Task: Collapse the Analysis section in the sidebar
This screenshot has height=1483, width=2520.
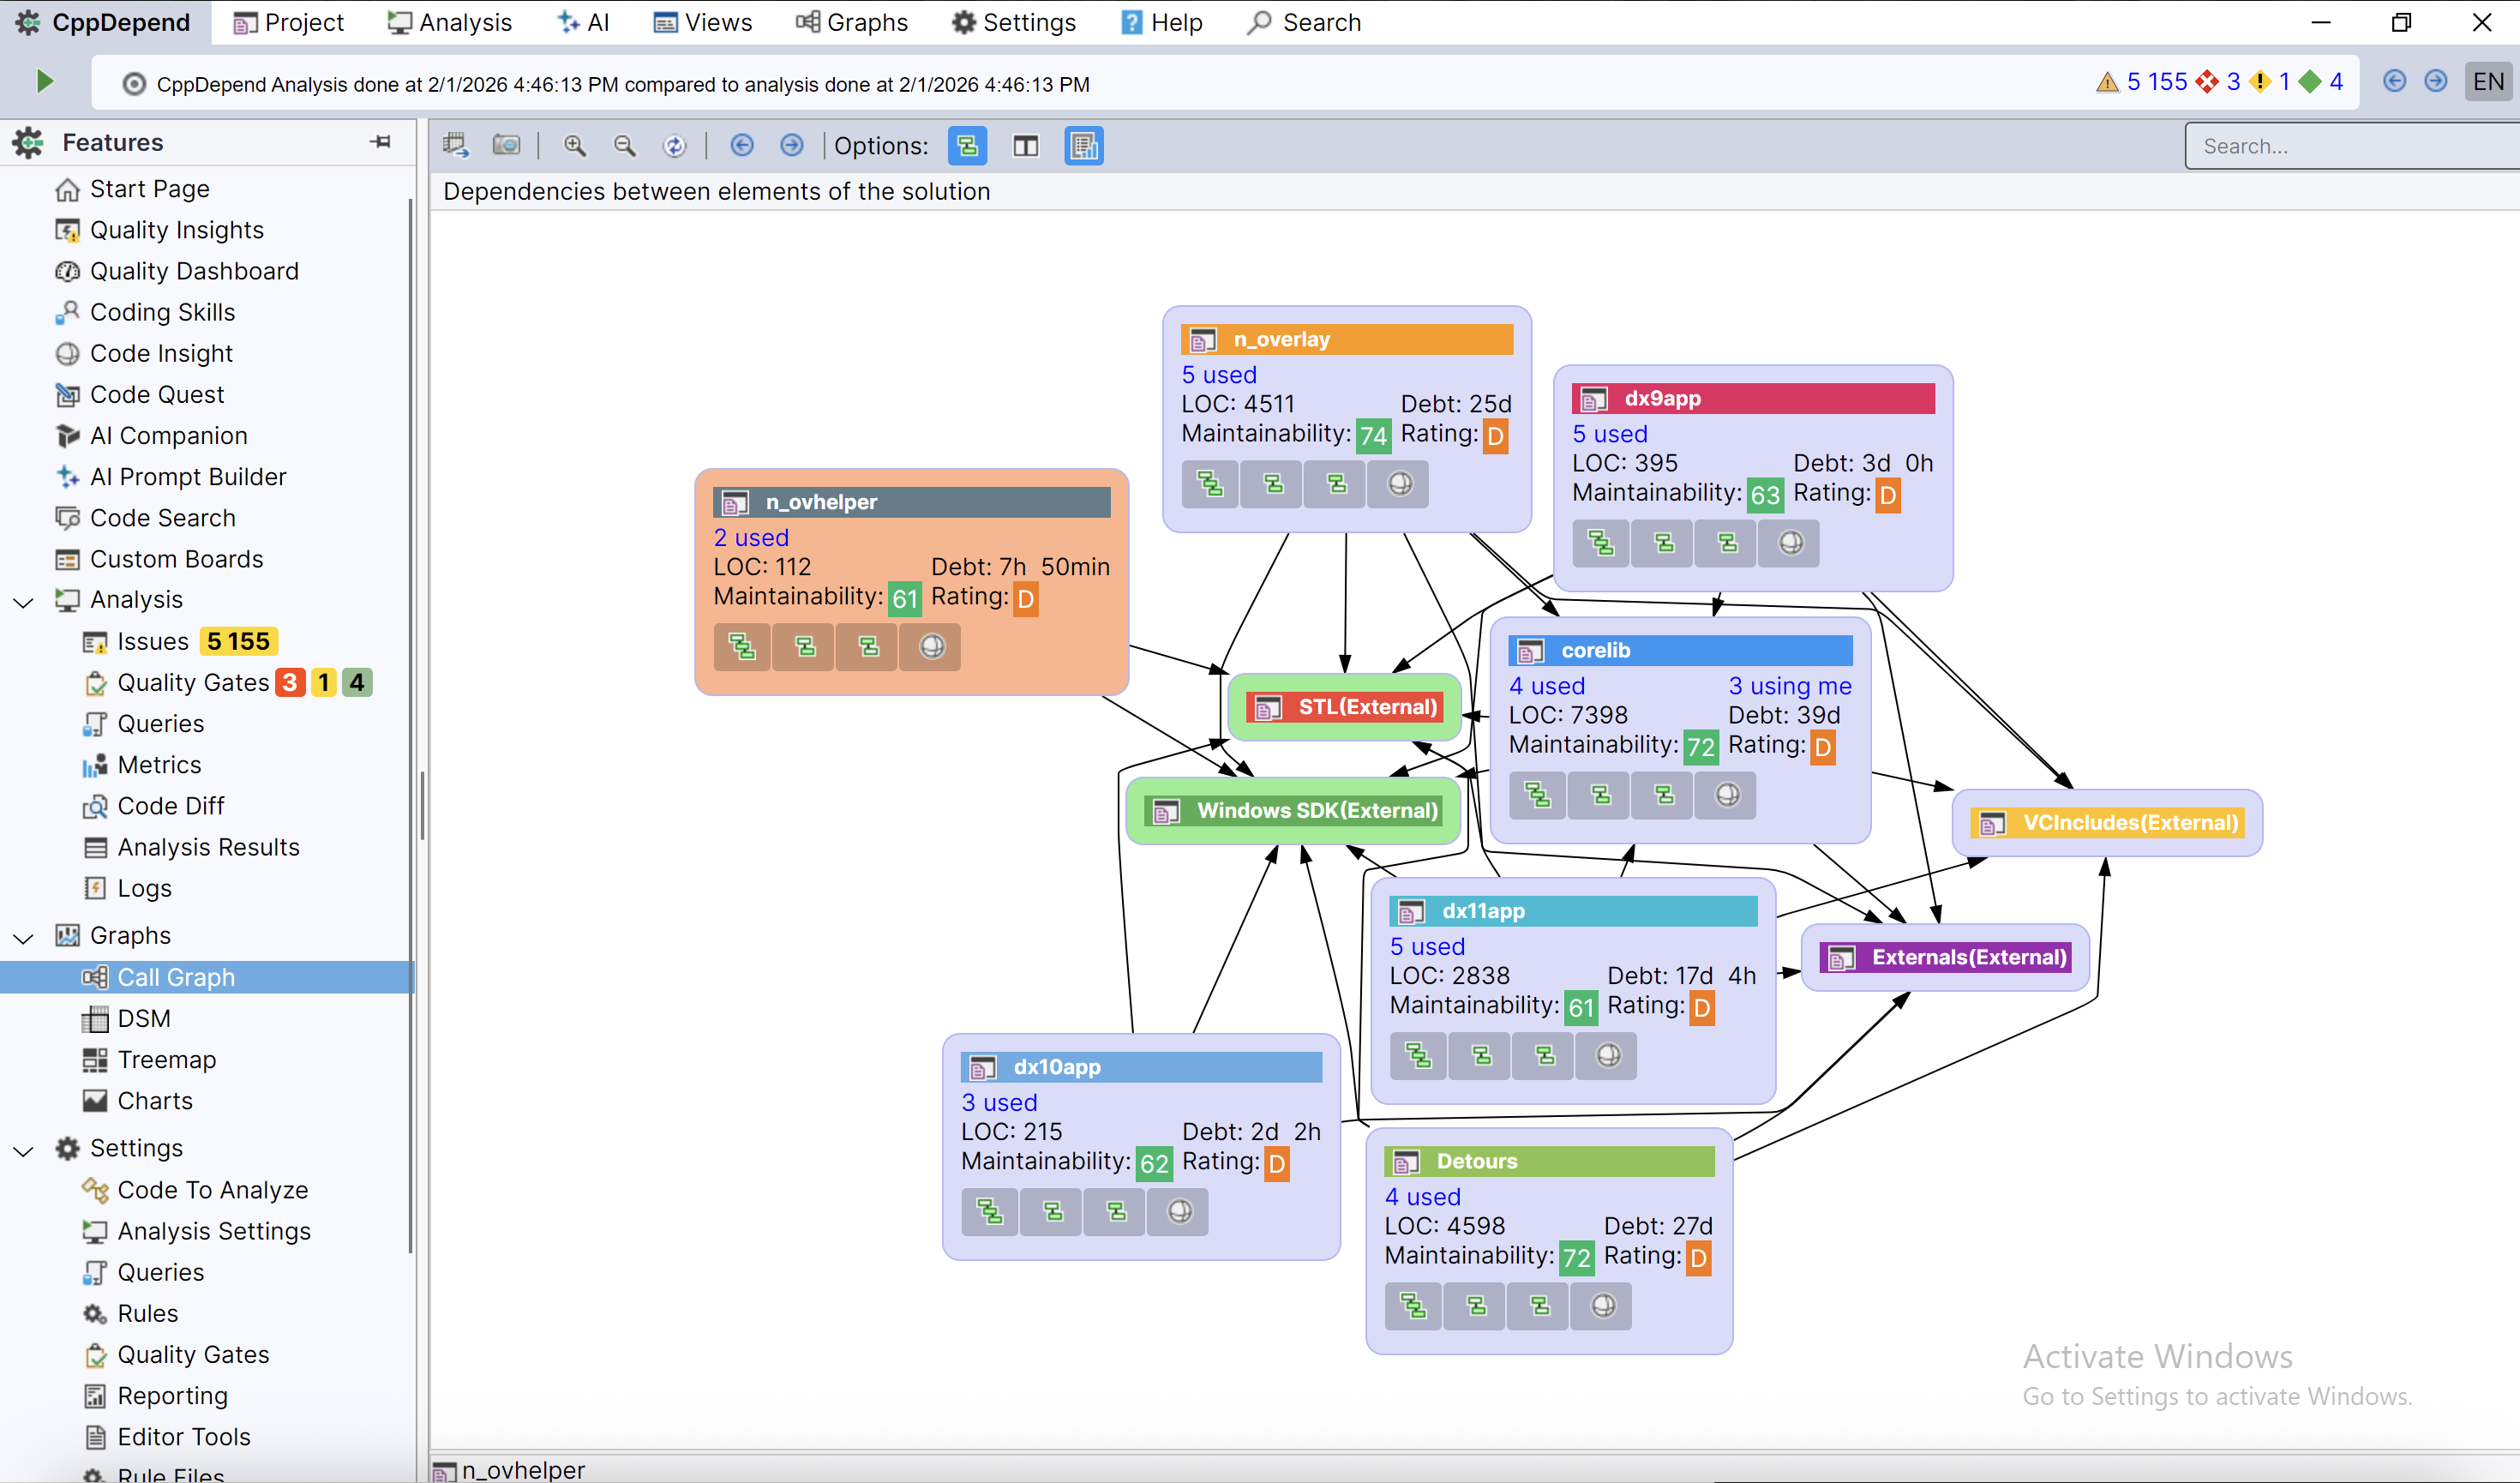Action: [x=23, y=601]
